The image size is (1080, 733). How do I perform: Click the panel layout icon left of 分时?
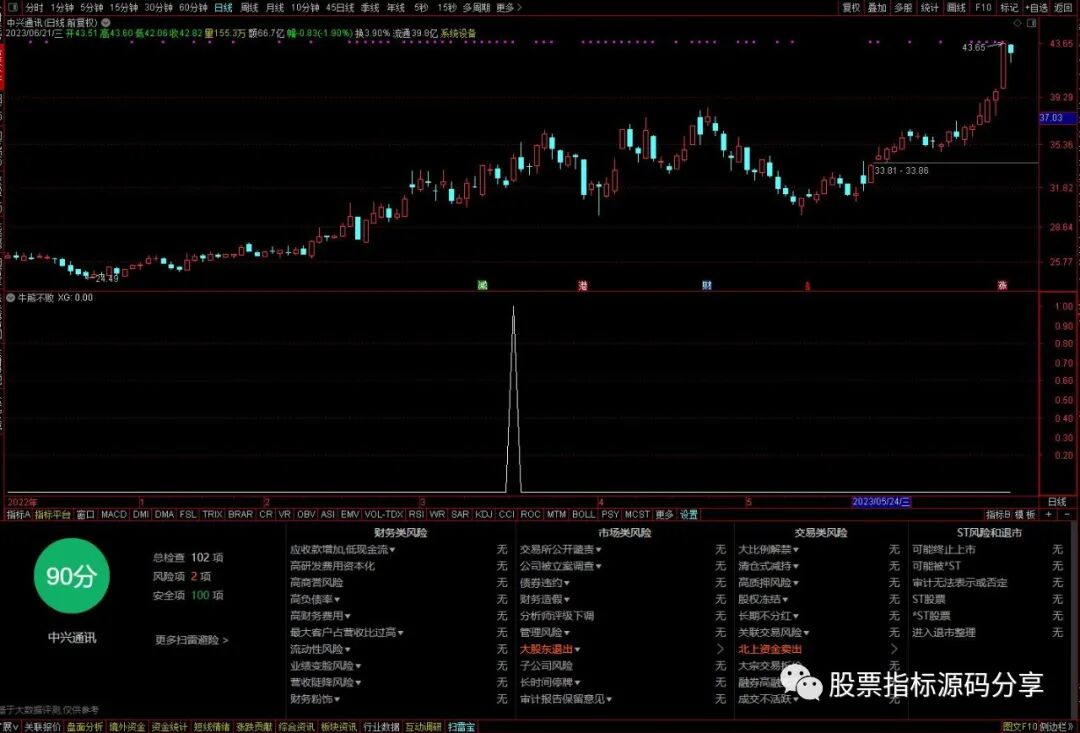(14, 8)
